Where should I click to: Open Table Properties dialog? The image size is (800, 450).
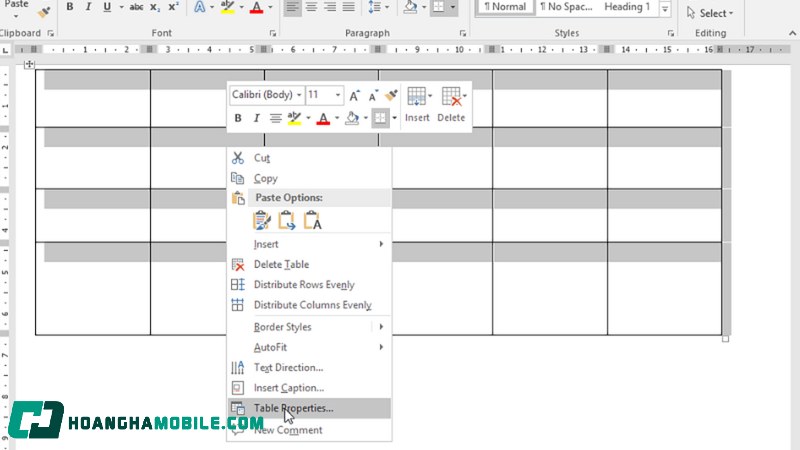[309, 408]
